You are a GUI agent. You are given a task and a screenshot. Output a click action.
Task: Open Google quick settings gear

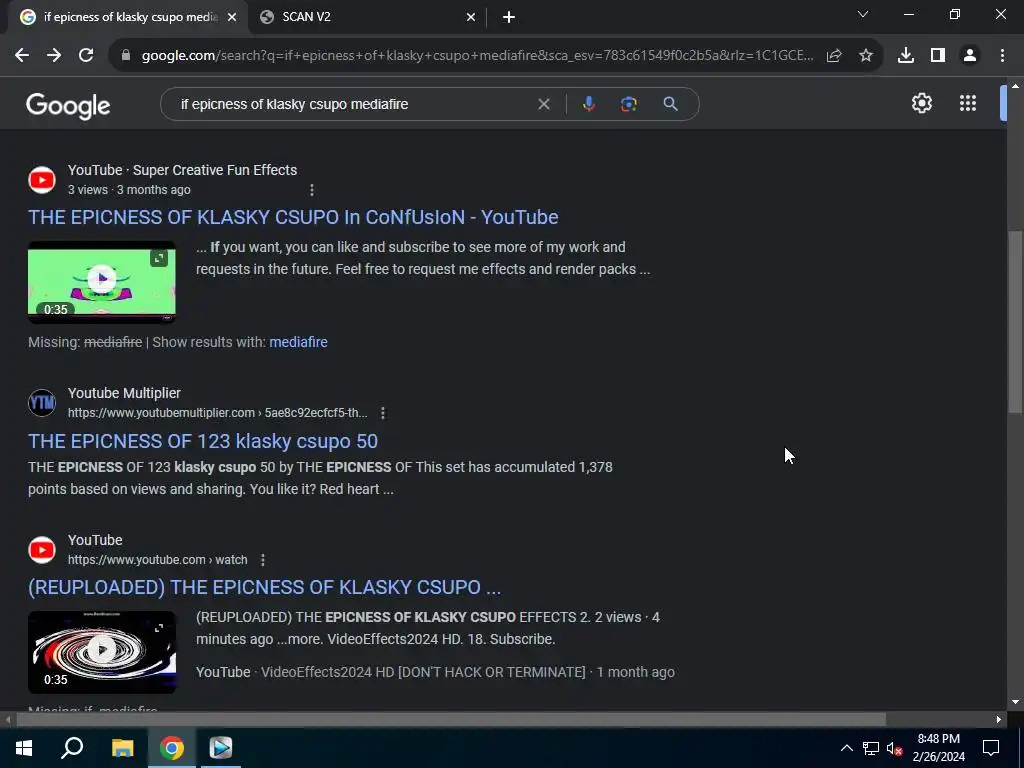click(921, 103)
